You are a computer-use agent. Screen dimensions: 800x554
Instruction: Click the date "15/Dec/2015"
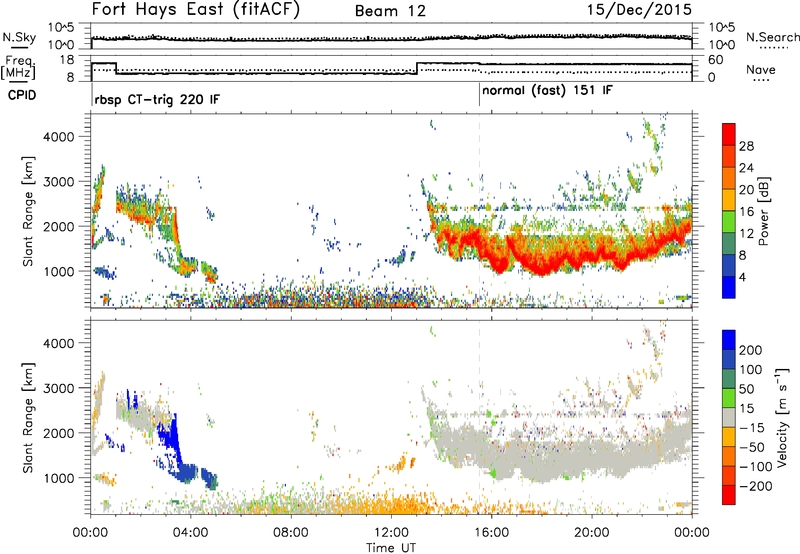pos(639,9)
